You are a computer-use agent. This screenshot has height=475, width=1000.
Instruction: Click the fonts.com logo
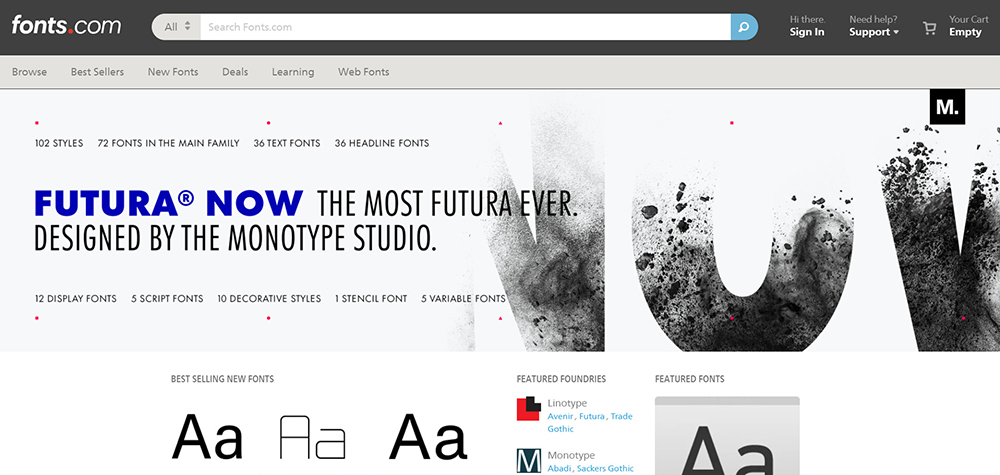click(x=66, y=26)
